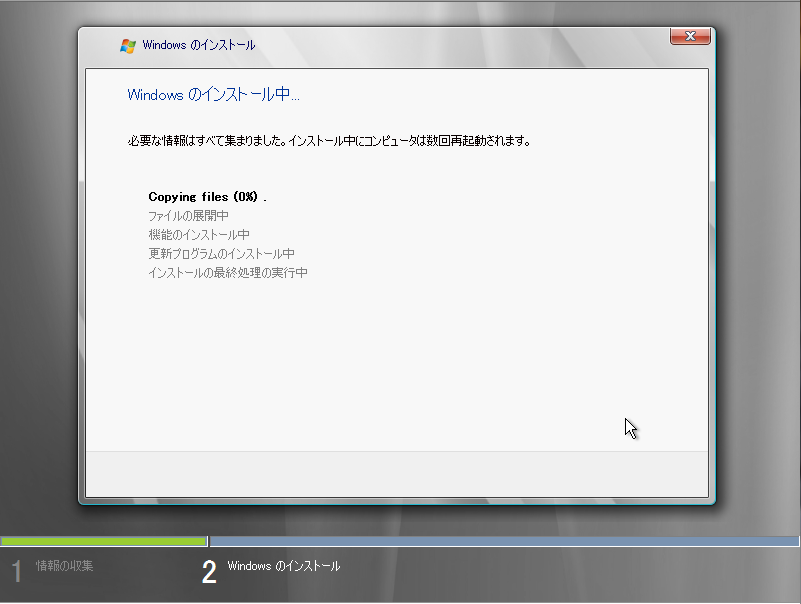The image size is (801, 604).
Task: Click the 'Copying files (0%)' status line
Action: tap(207, 197)
